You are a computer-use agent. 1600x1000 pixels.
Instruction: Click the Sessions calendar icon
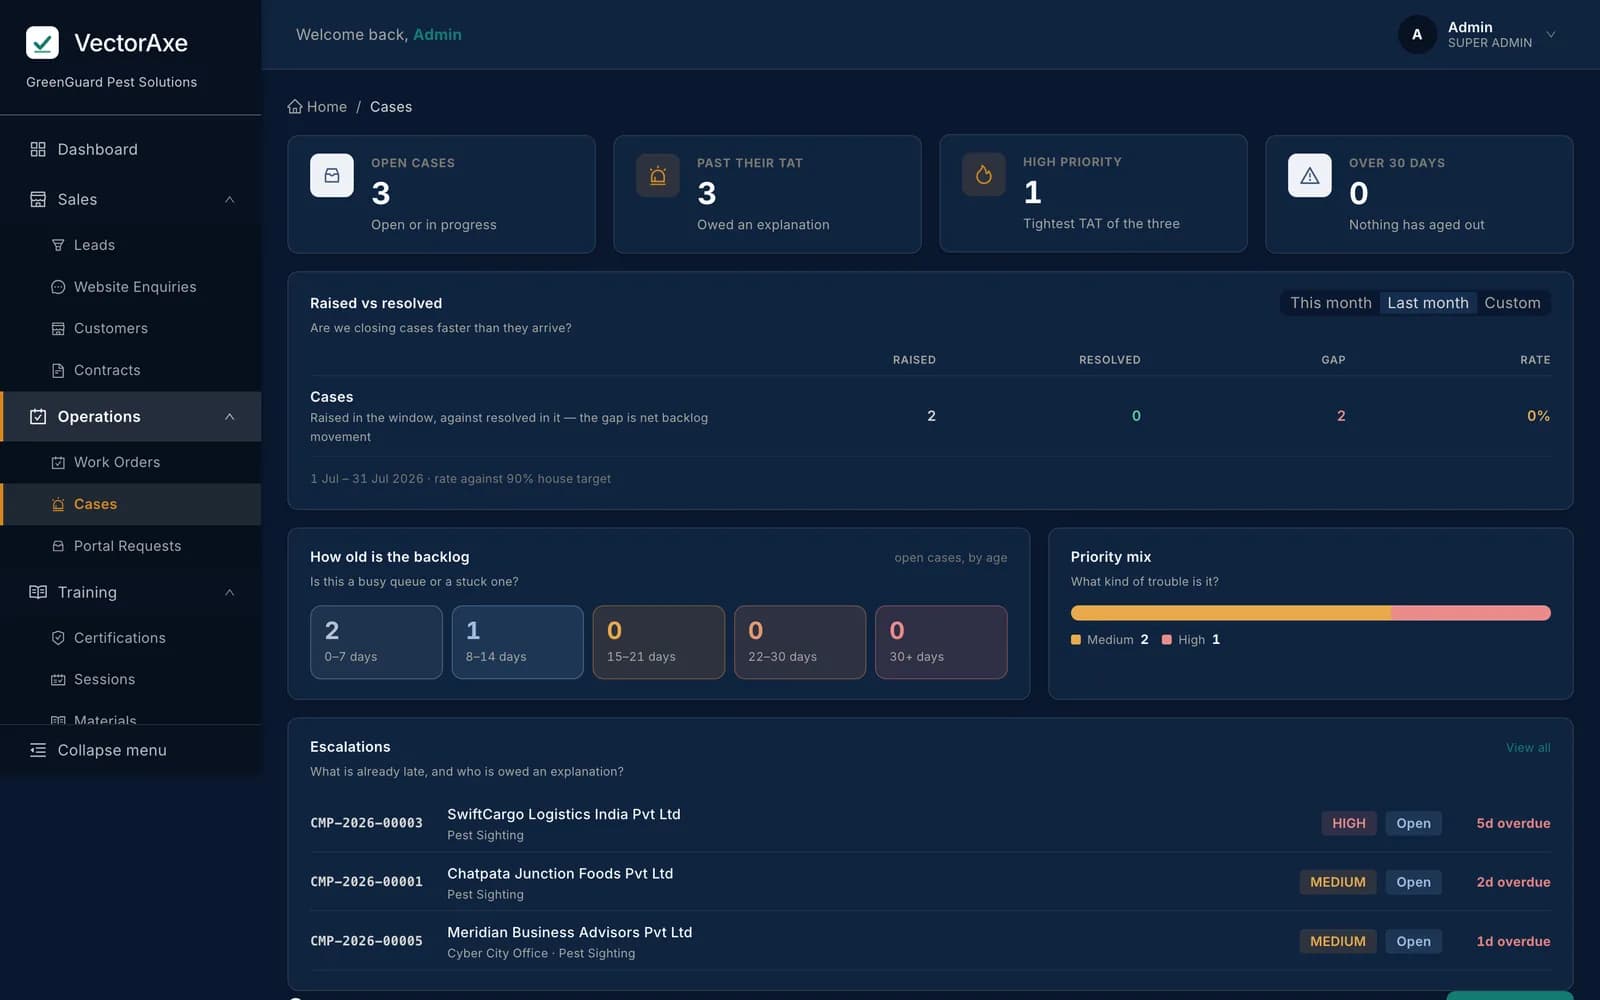58,679
